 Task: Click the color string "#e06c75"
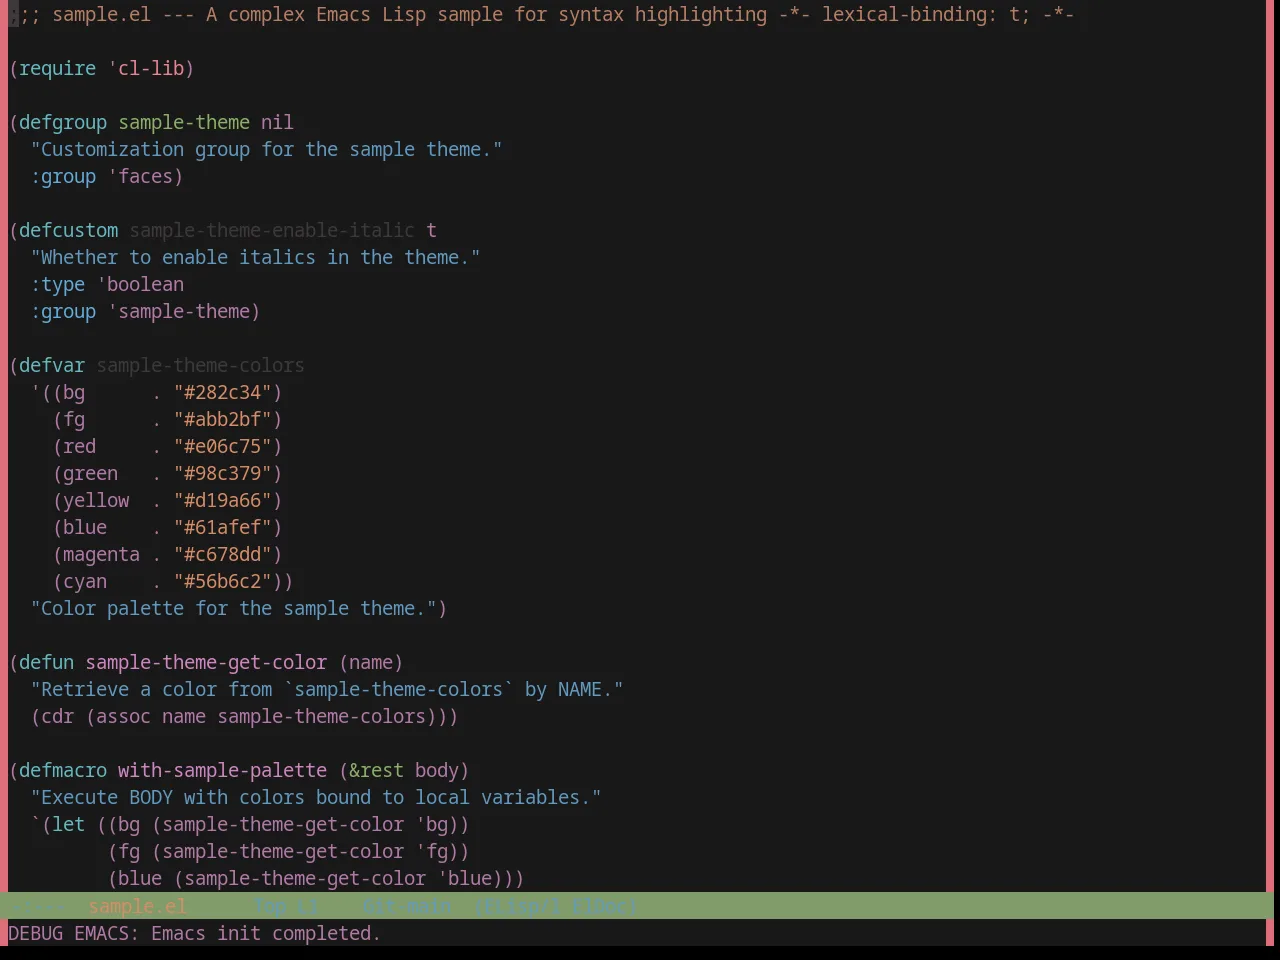pos(223,446)
